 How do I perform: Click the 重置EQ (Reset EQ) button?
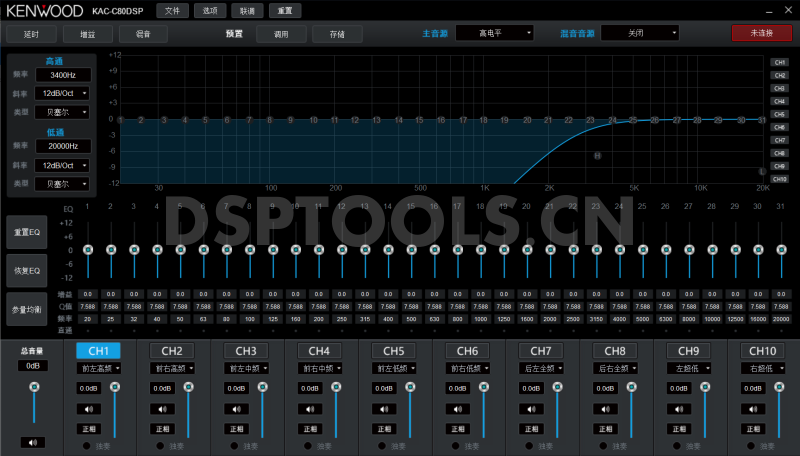[25, 233]
